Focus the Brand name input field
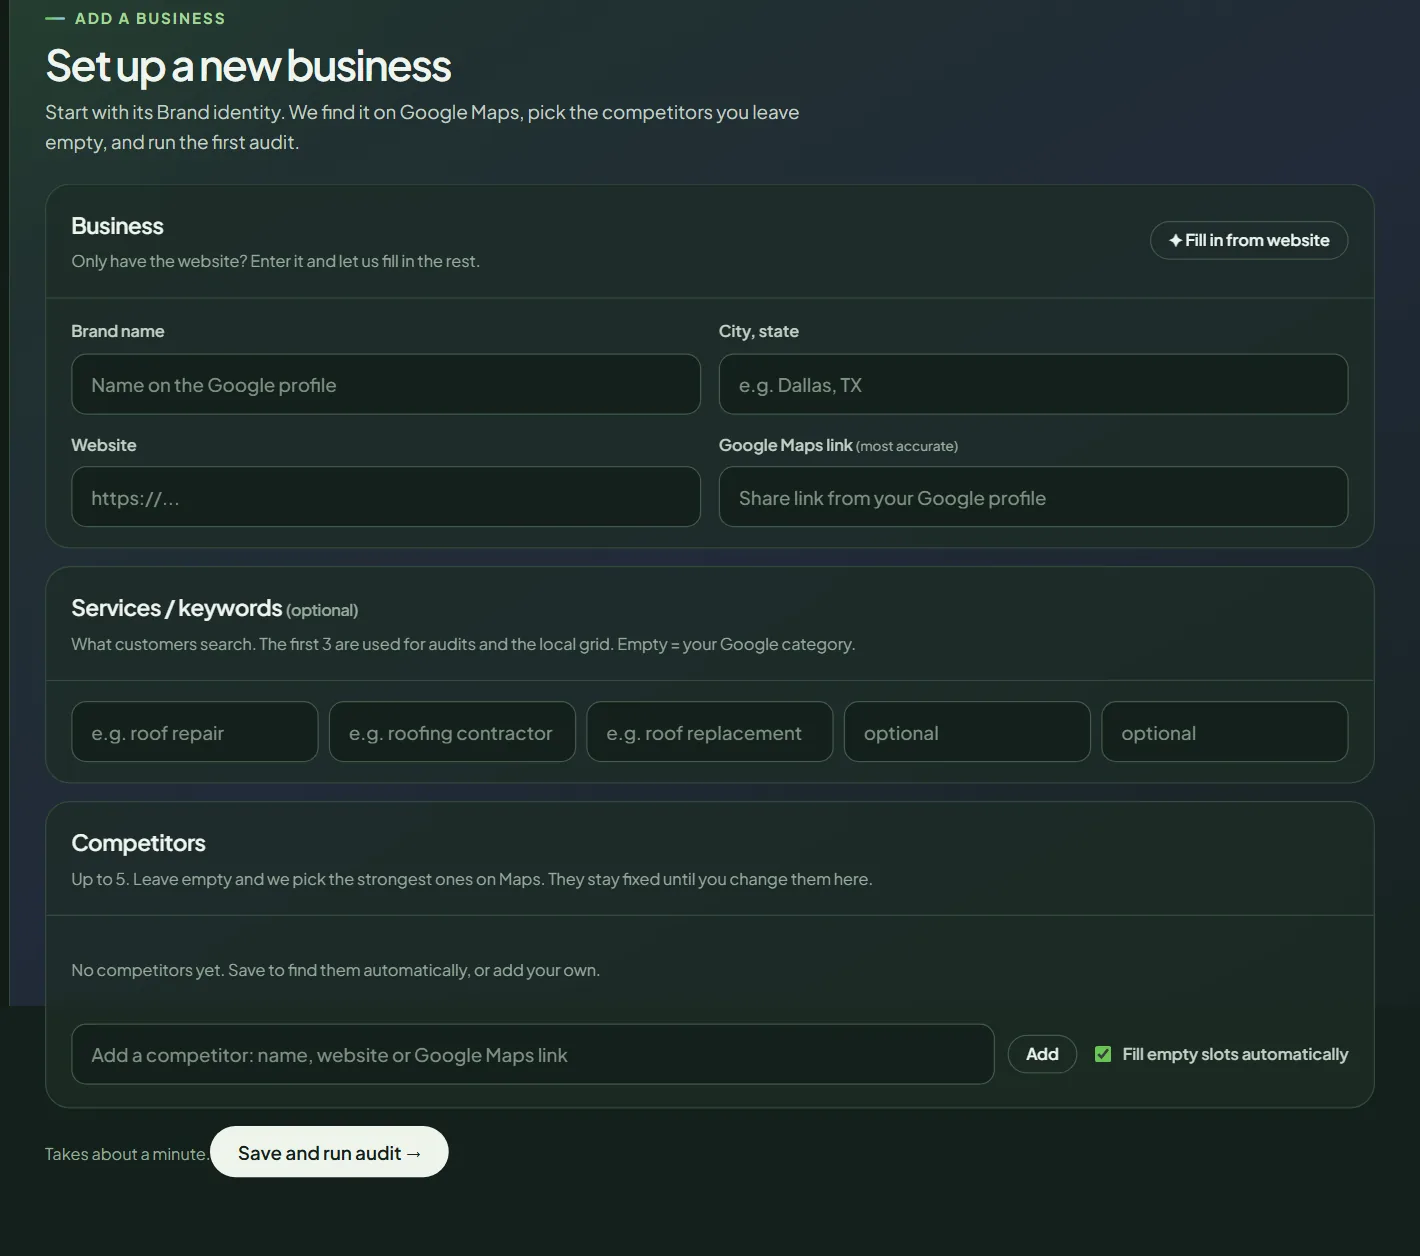The width and height of the screenshot is (1420, 1256). [386, 384]
